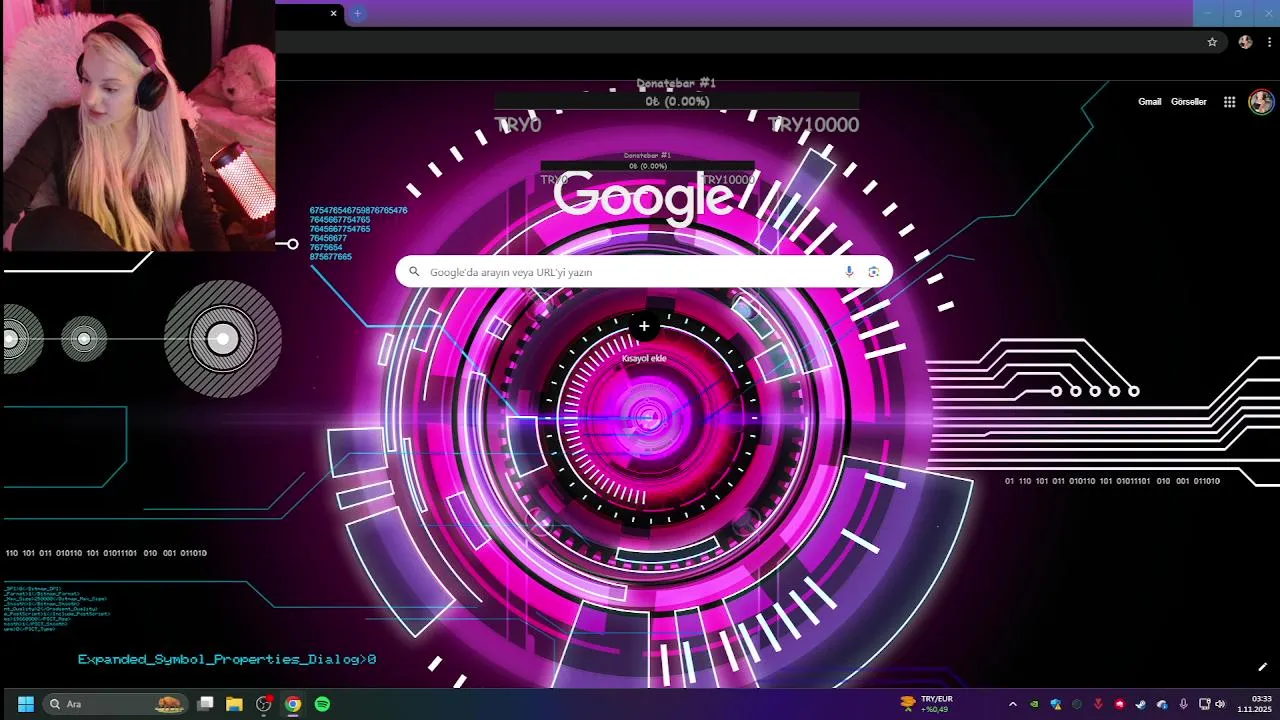Start voice search with the microphone
1280x720 pixels.
[849, 272]
